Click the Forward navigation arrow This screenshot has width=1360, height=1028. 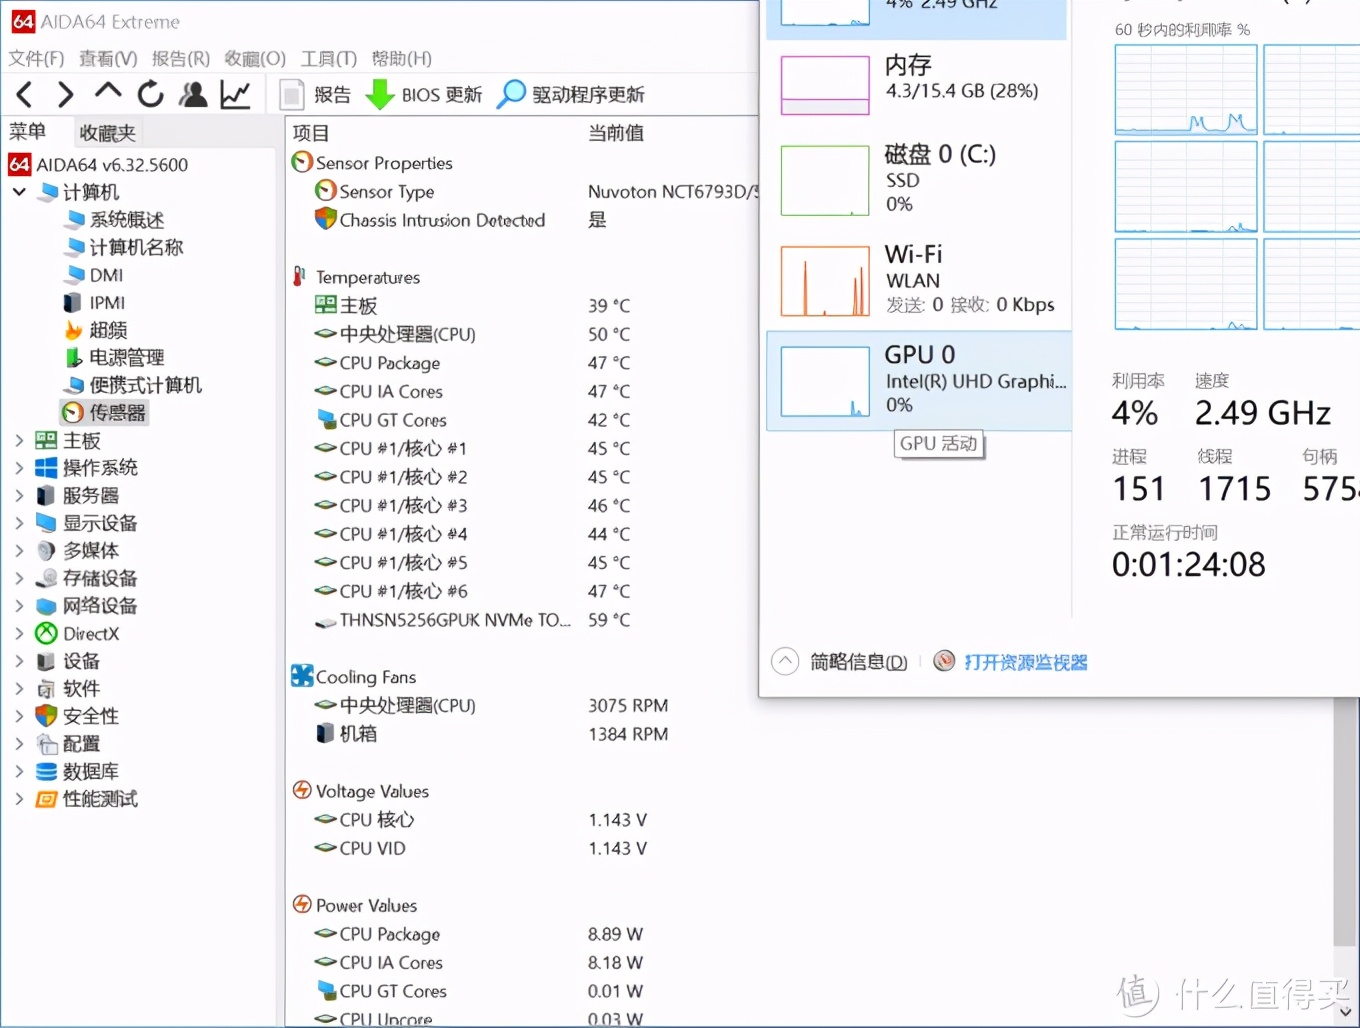(x=65, y=94)
